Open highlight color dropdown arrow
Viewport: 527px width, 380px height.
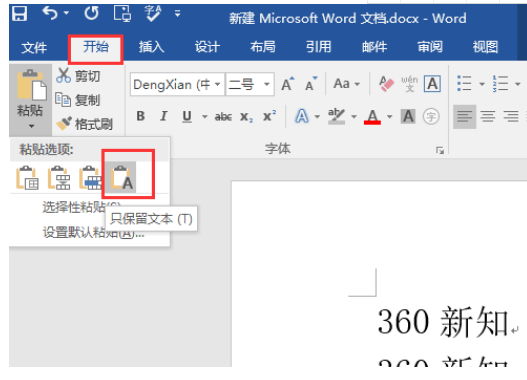pos(354,117)
